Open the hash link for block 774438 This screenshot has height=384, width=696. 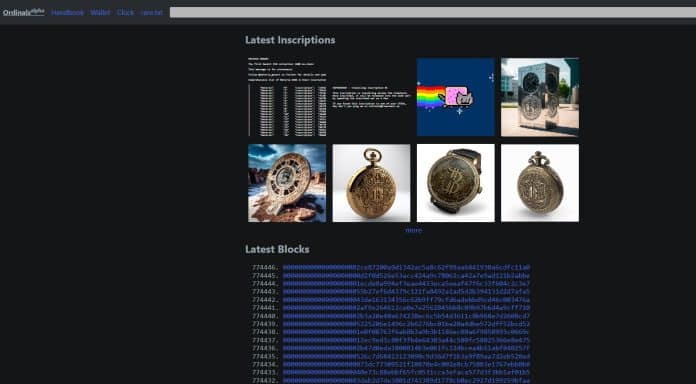coord(407,332)
